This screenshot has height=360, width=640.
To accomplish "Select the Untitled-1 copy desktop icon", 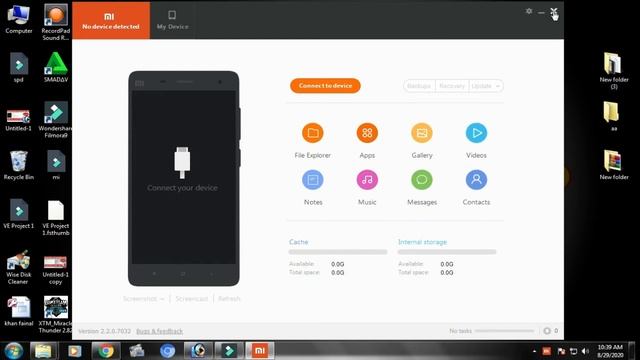I will click(x=56, y=270).
